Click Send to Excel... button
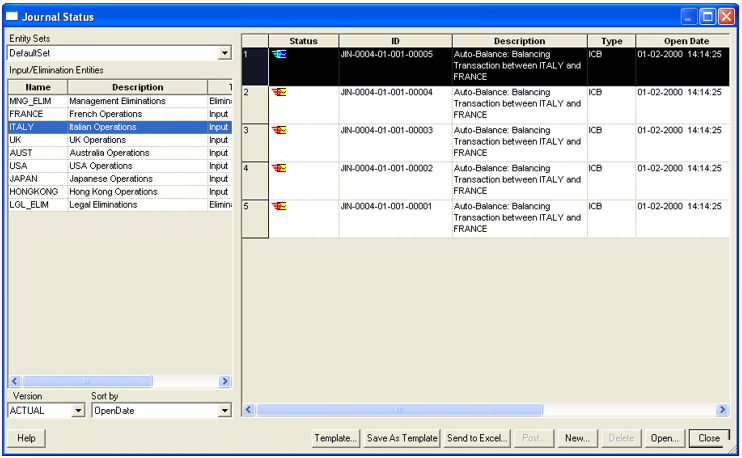Viewport: 742px width, 458px height. pyautogui.click(x=477, y=438)
